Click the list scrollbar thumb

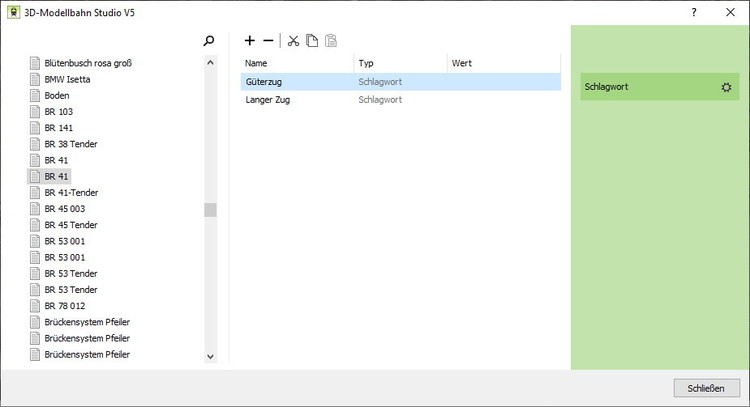210,209
